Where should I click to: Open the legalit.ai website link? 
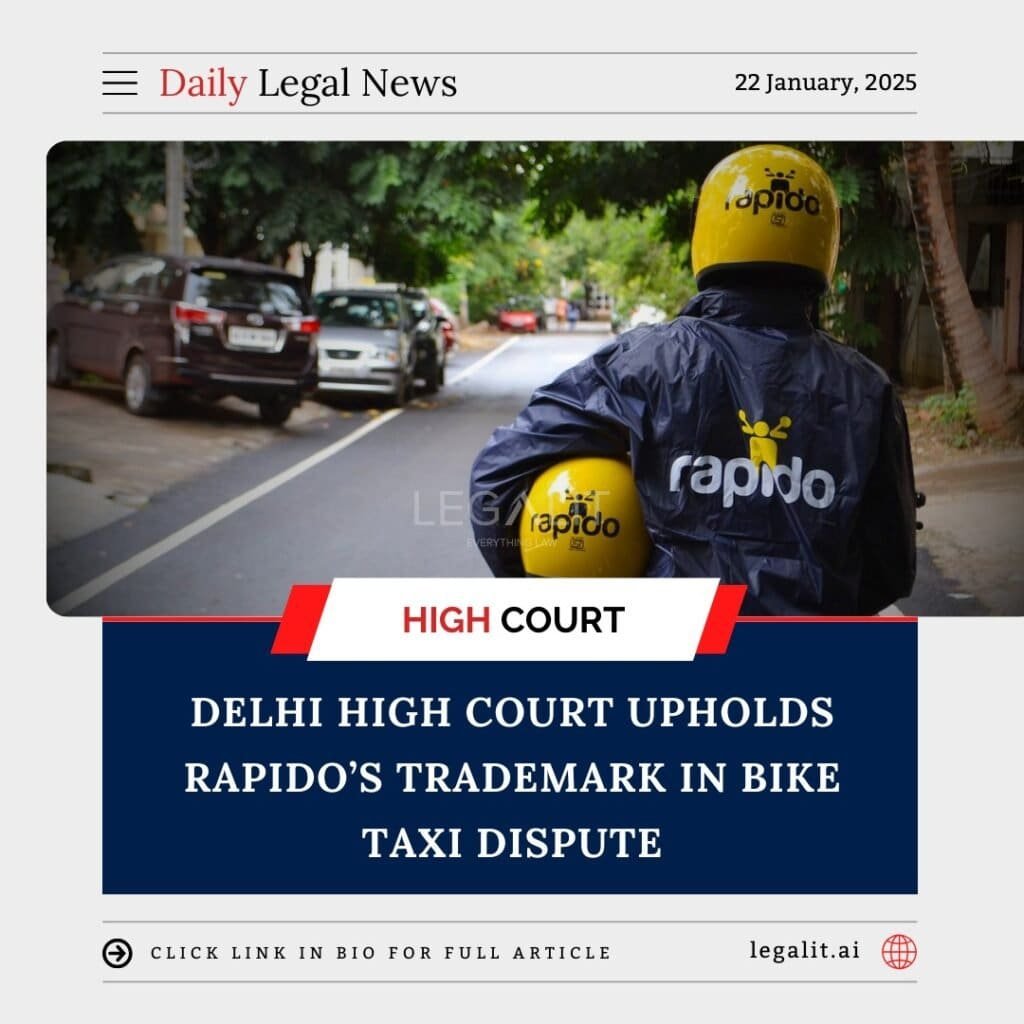[805, 950]
